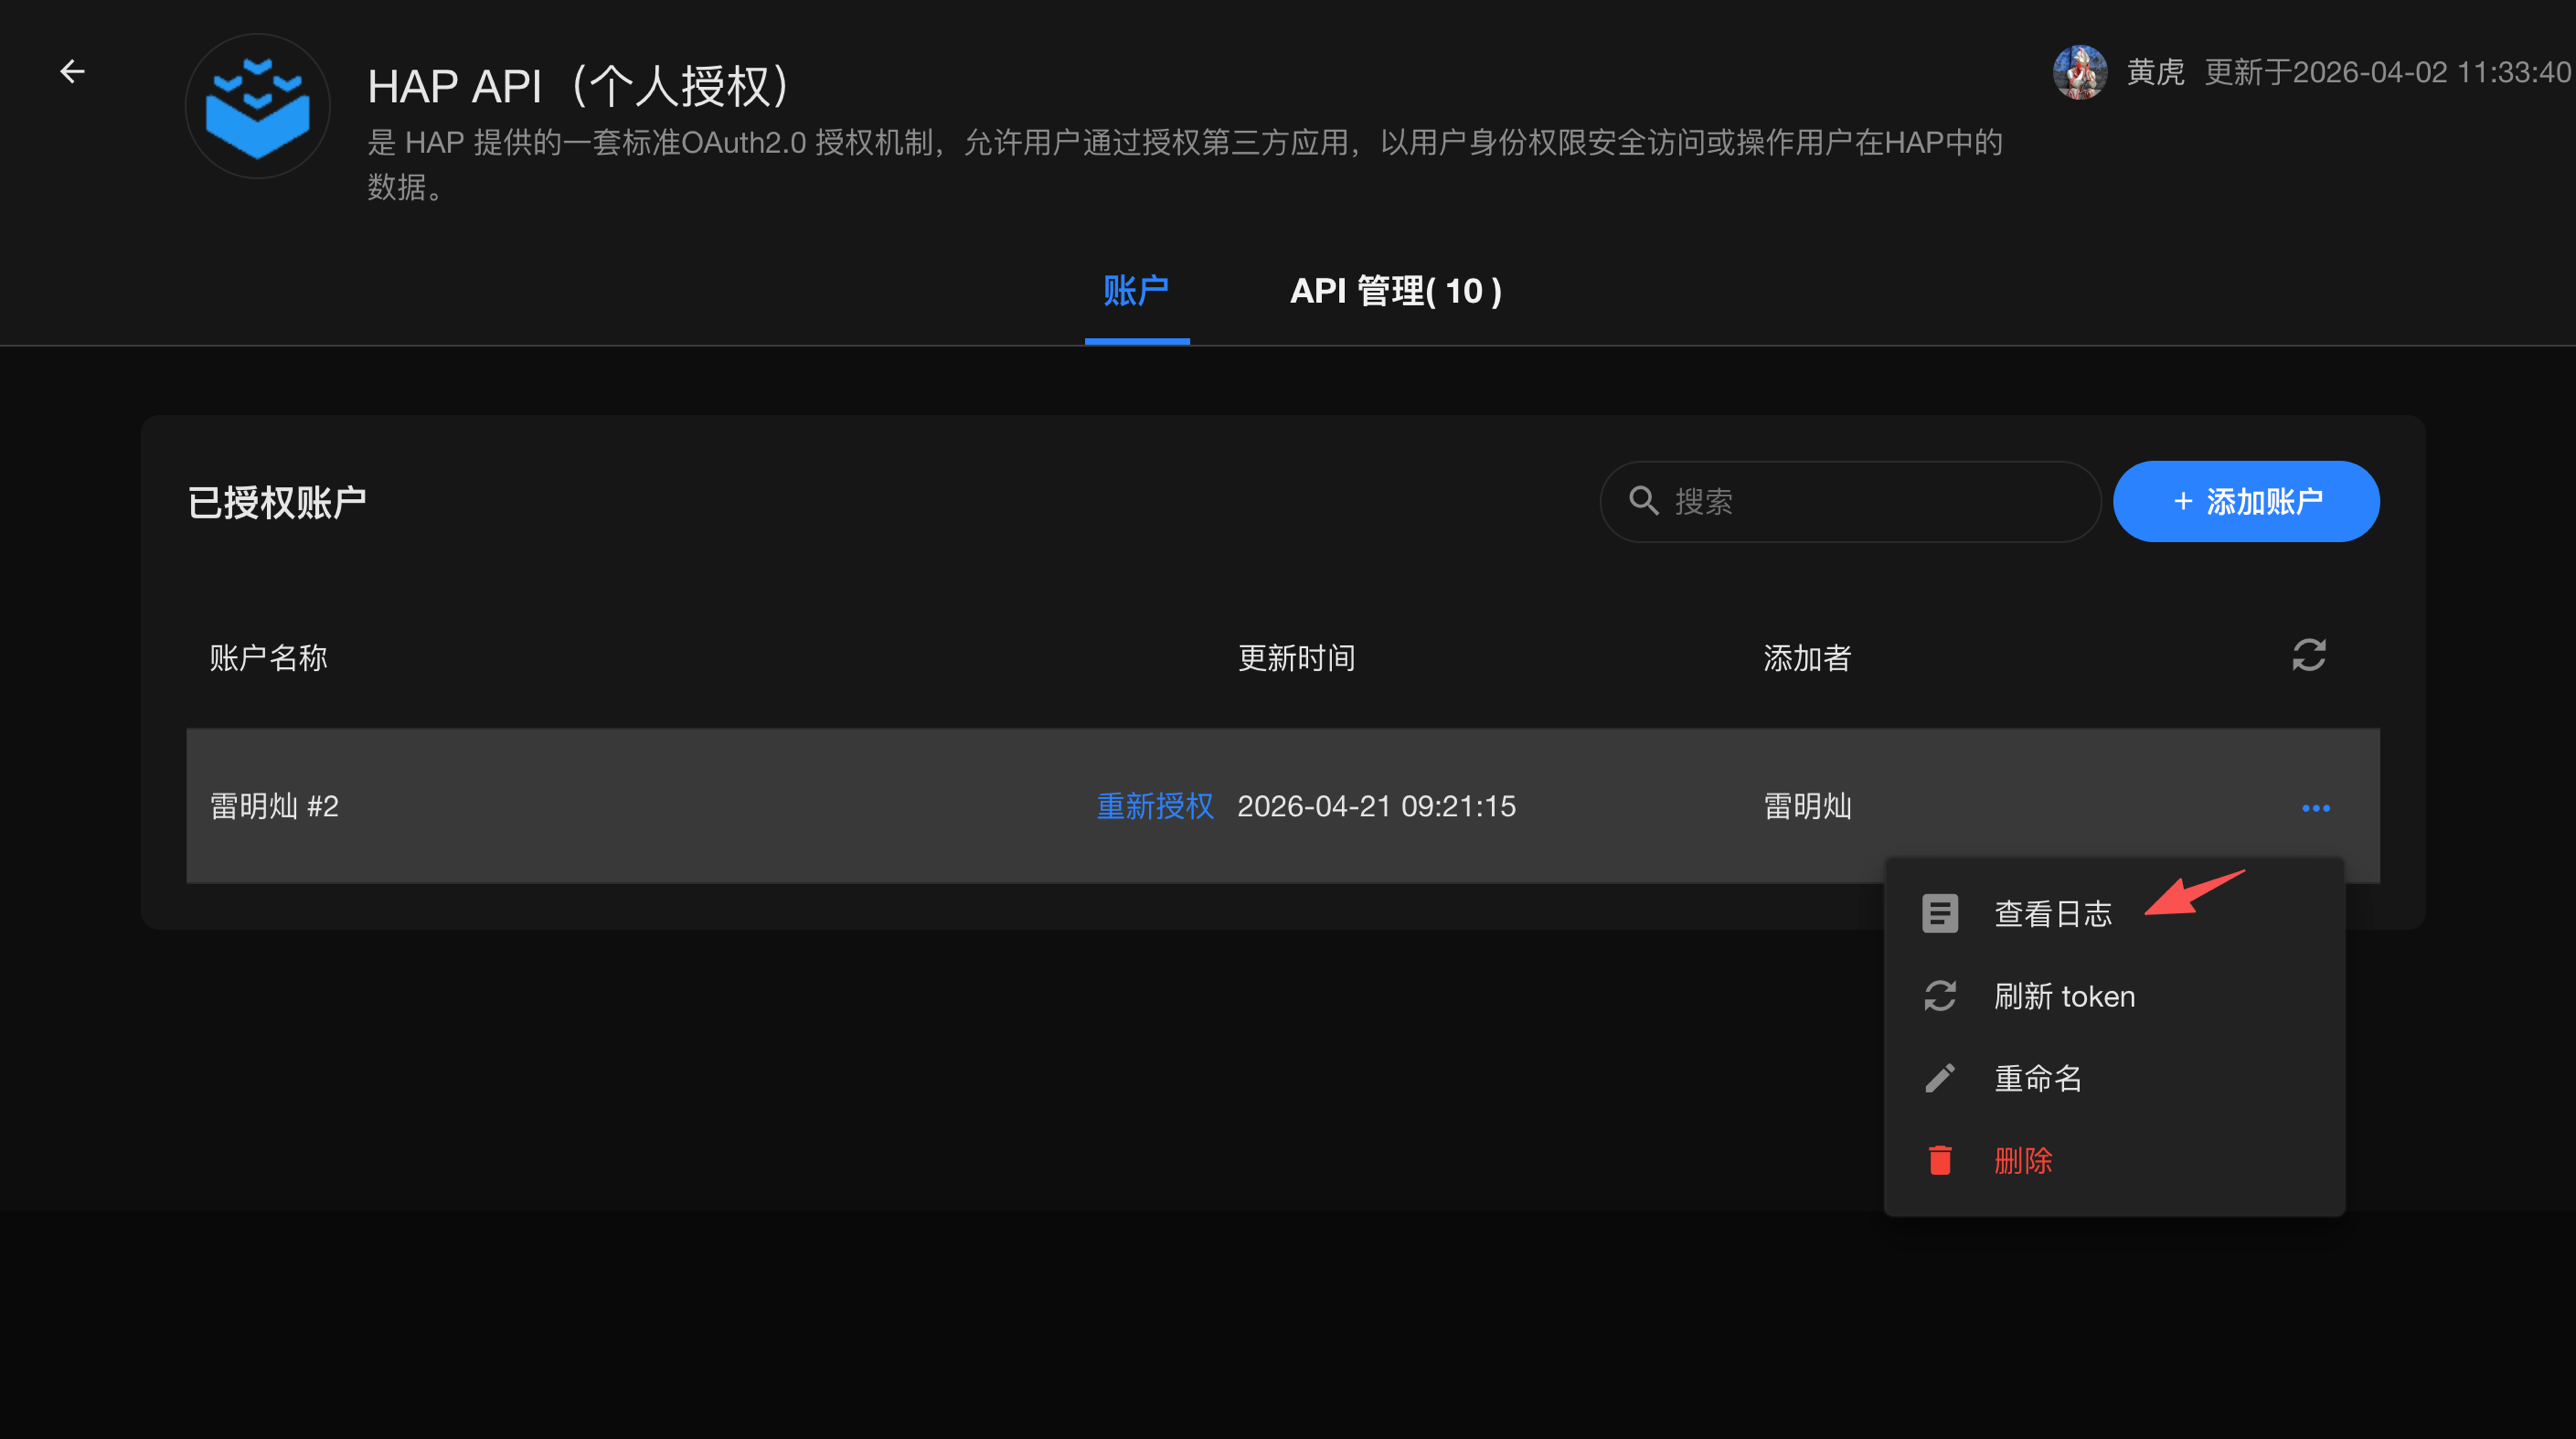Click the pencil icon beside 重命名
This screenshot has height=1439, width=2576.
pyautogui.click(x=1940, y=1078)
